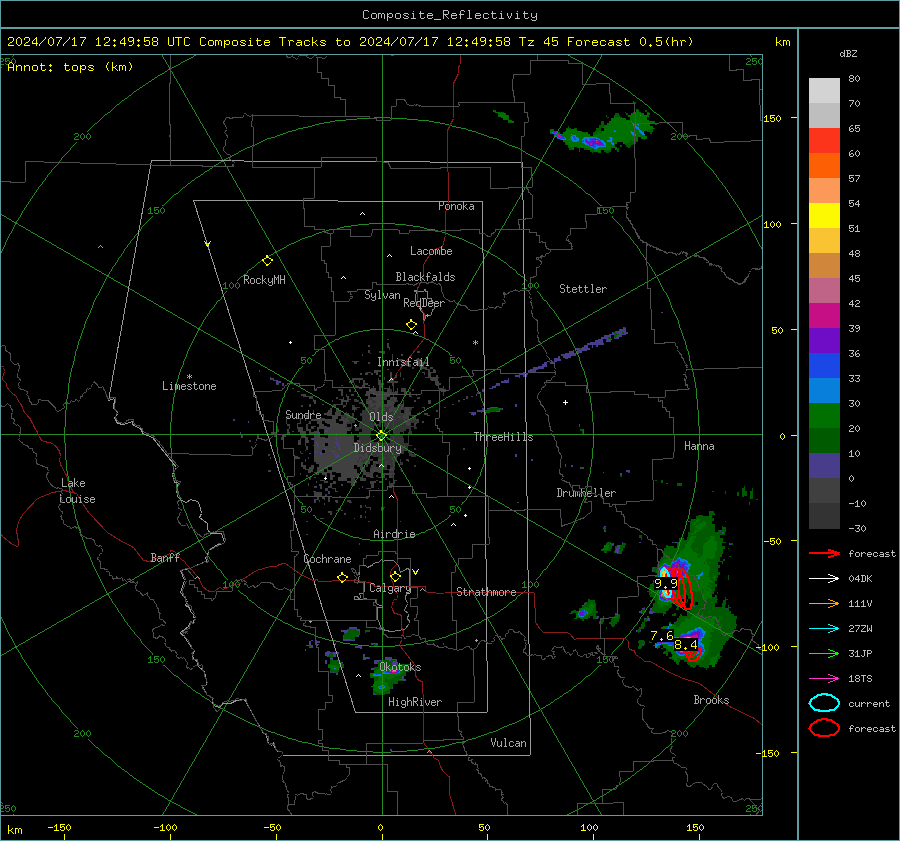This screenshot has width=900, height=841.
Task: Click the yellow diamond marker near Cochrane
Action: coord(343,578)
